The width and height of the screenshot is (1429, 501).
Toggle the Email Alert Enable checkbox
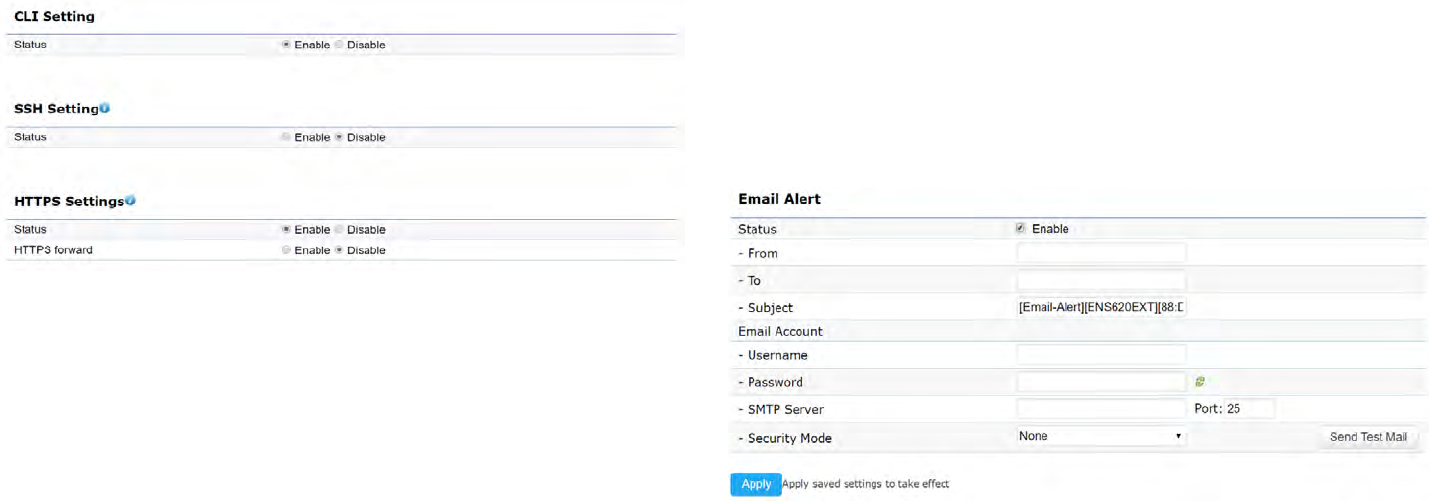(x=1021, y=229)
